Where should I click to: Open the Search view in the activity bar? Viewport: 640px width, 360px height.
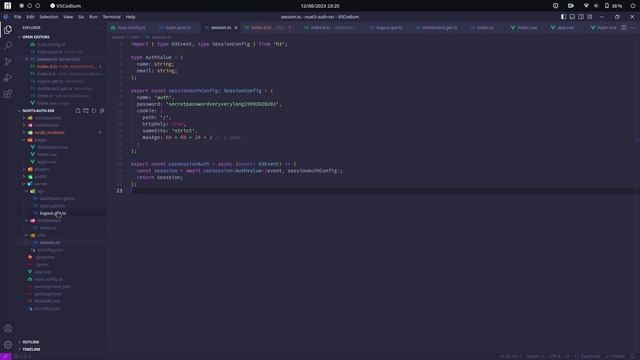click(8, 45)
